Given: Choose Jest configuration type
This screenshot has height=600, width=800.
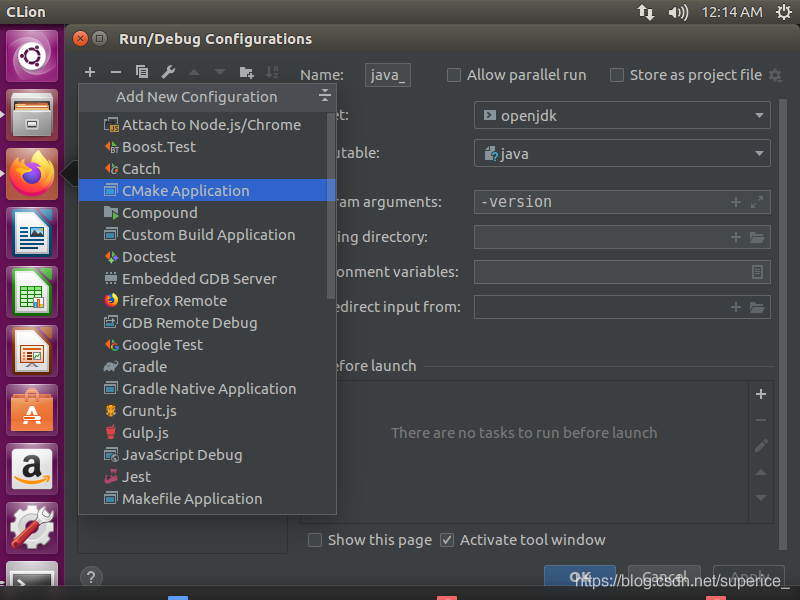Looking at the screenshot, I should 207,477.
